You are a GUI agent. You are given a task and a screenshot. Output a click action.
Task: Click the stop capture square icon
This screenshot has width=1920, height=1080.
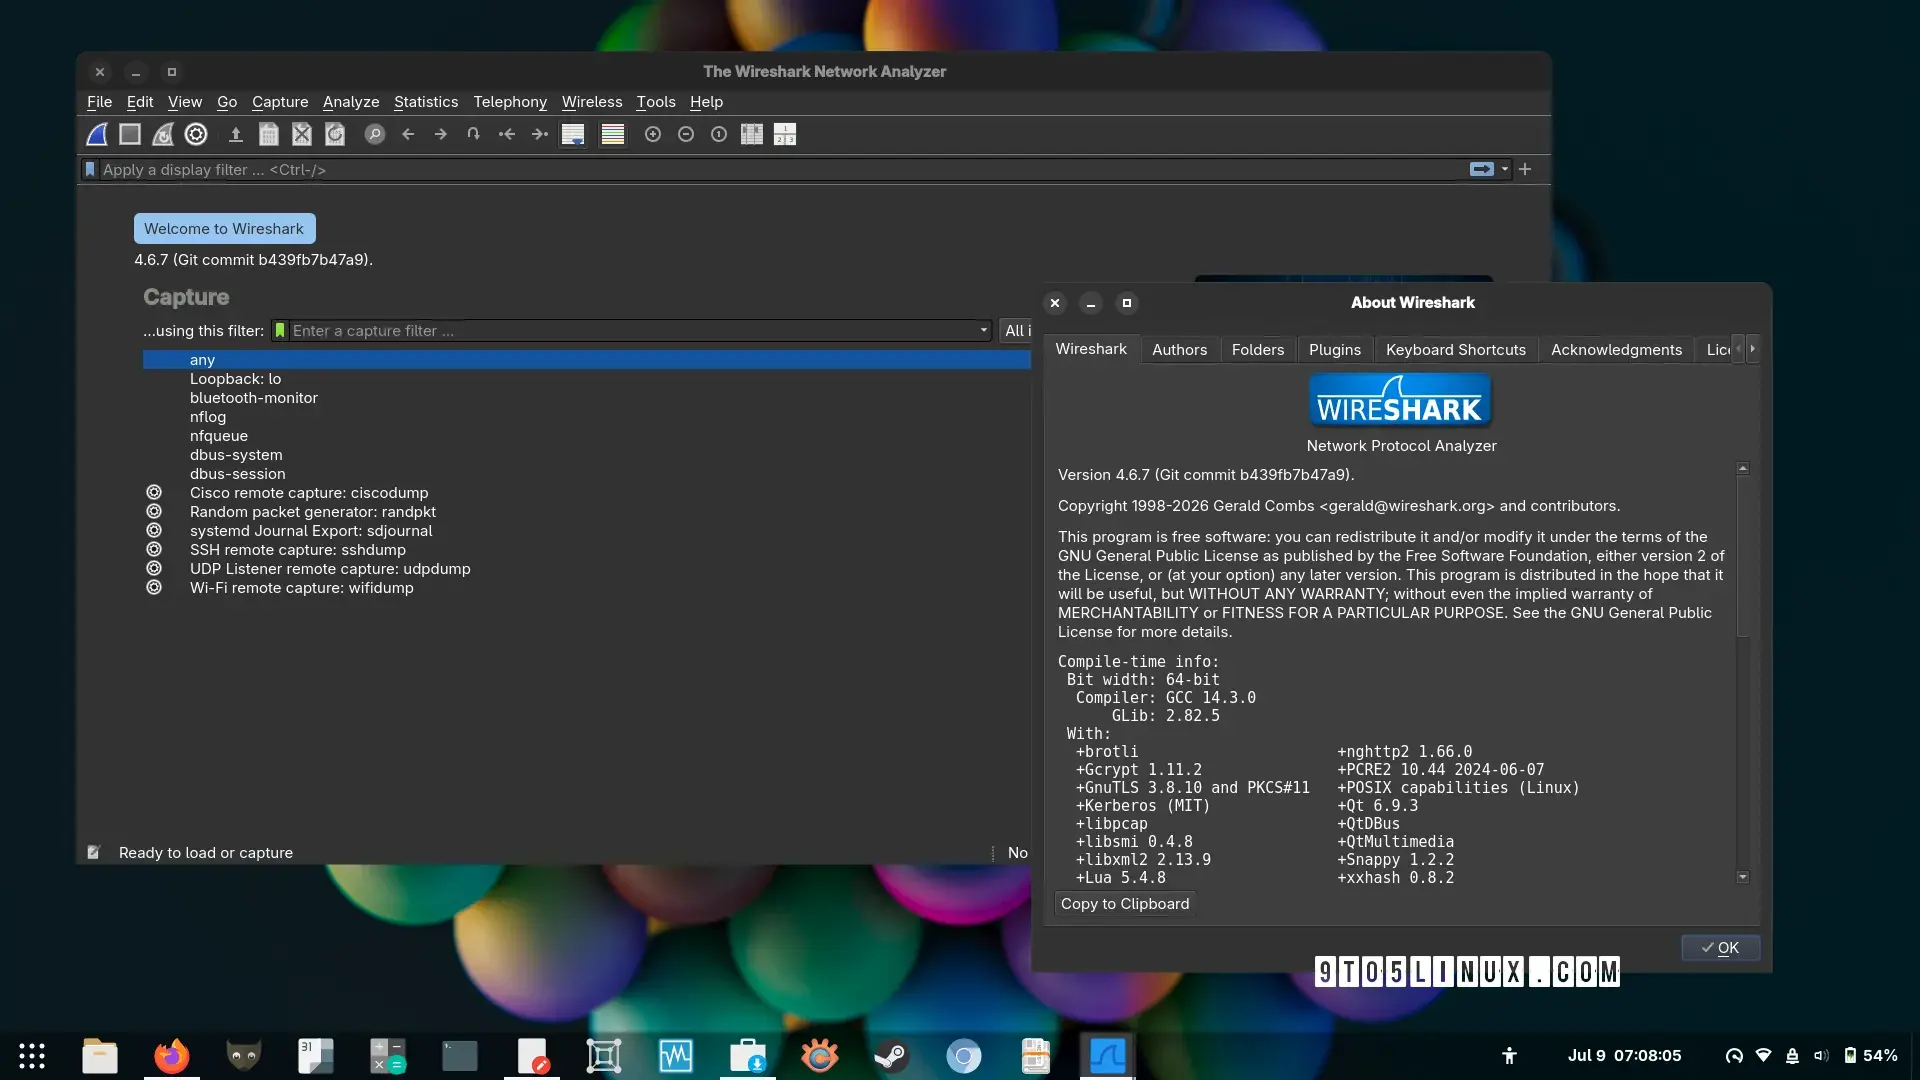tap(130, 134)
